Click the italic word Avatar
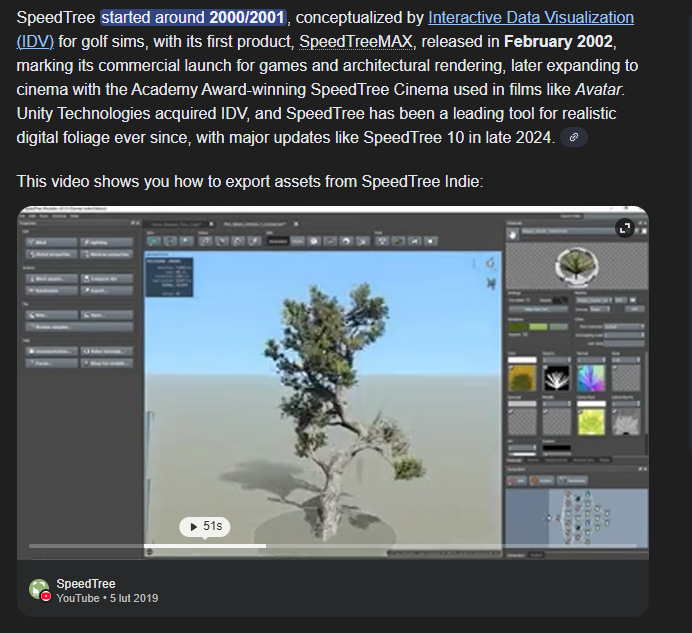This screenshot has height=633, width=692. tap(598, 90)
